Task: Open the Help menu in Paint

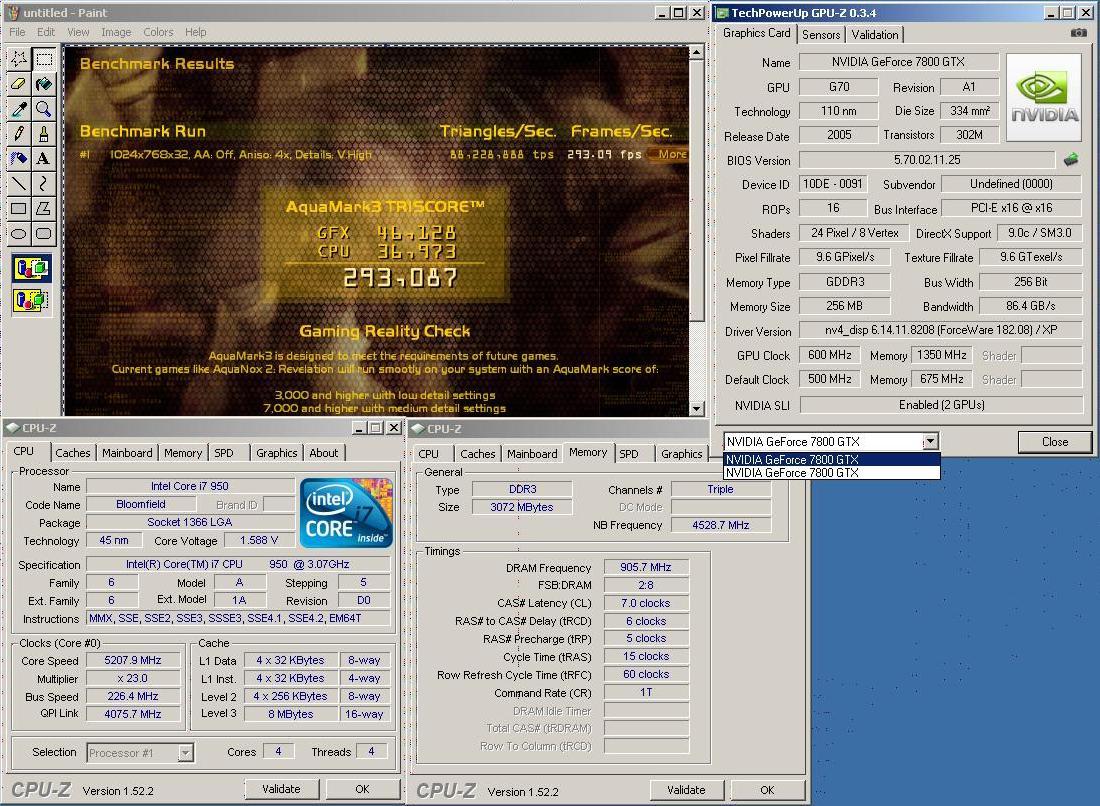Action: (x=196, y=32)
